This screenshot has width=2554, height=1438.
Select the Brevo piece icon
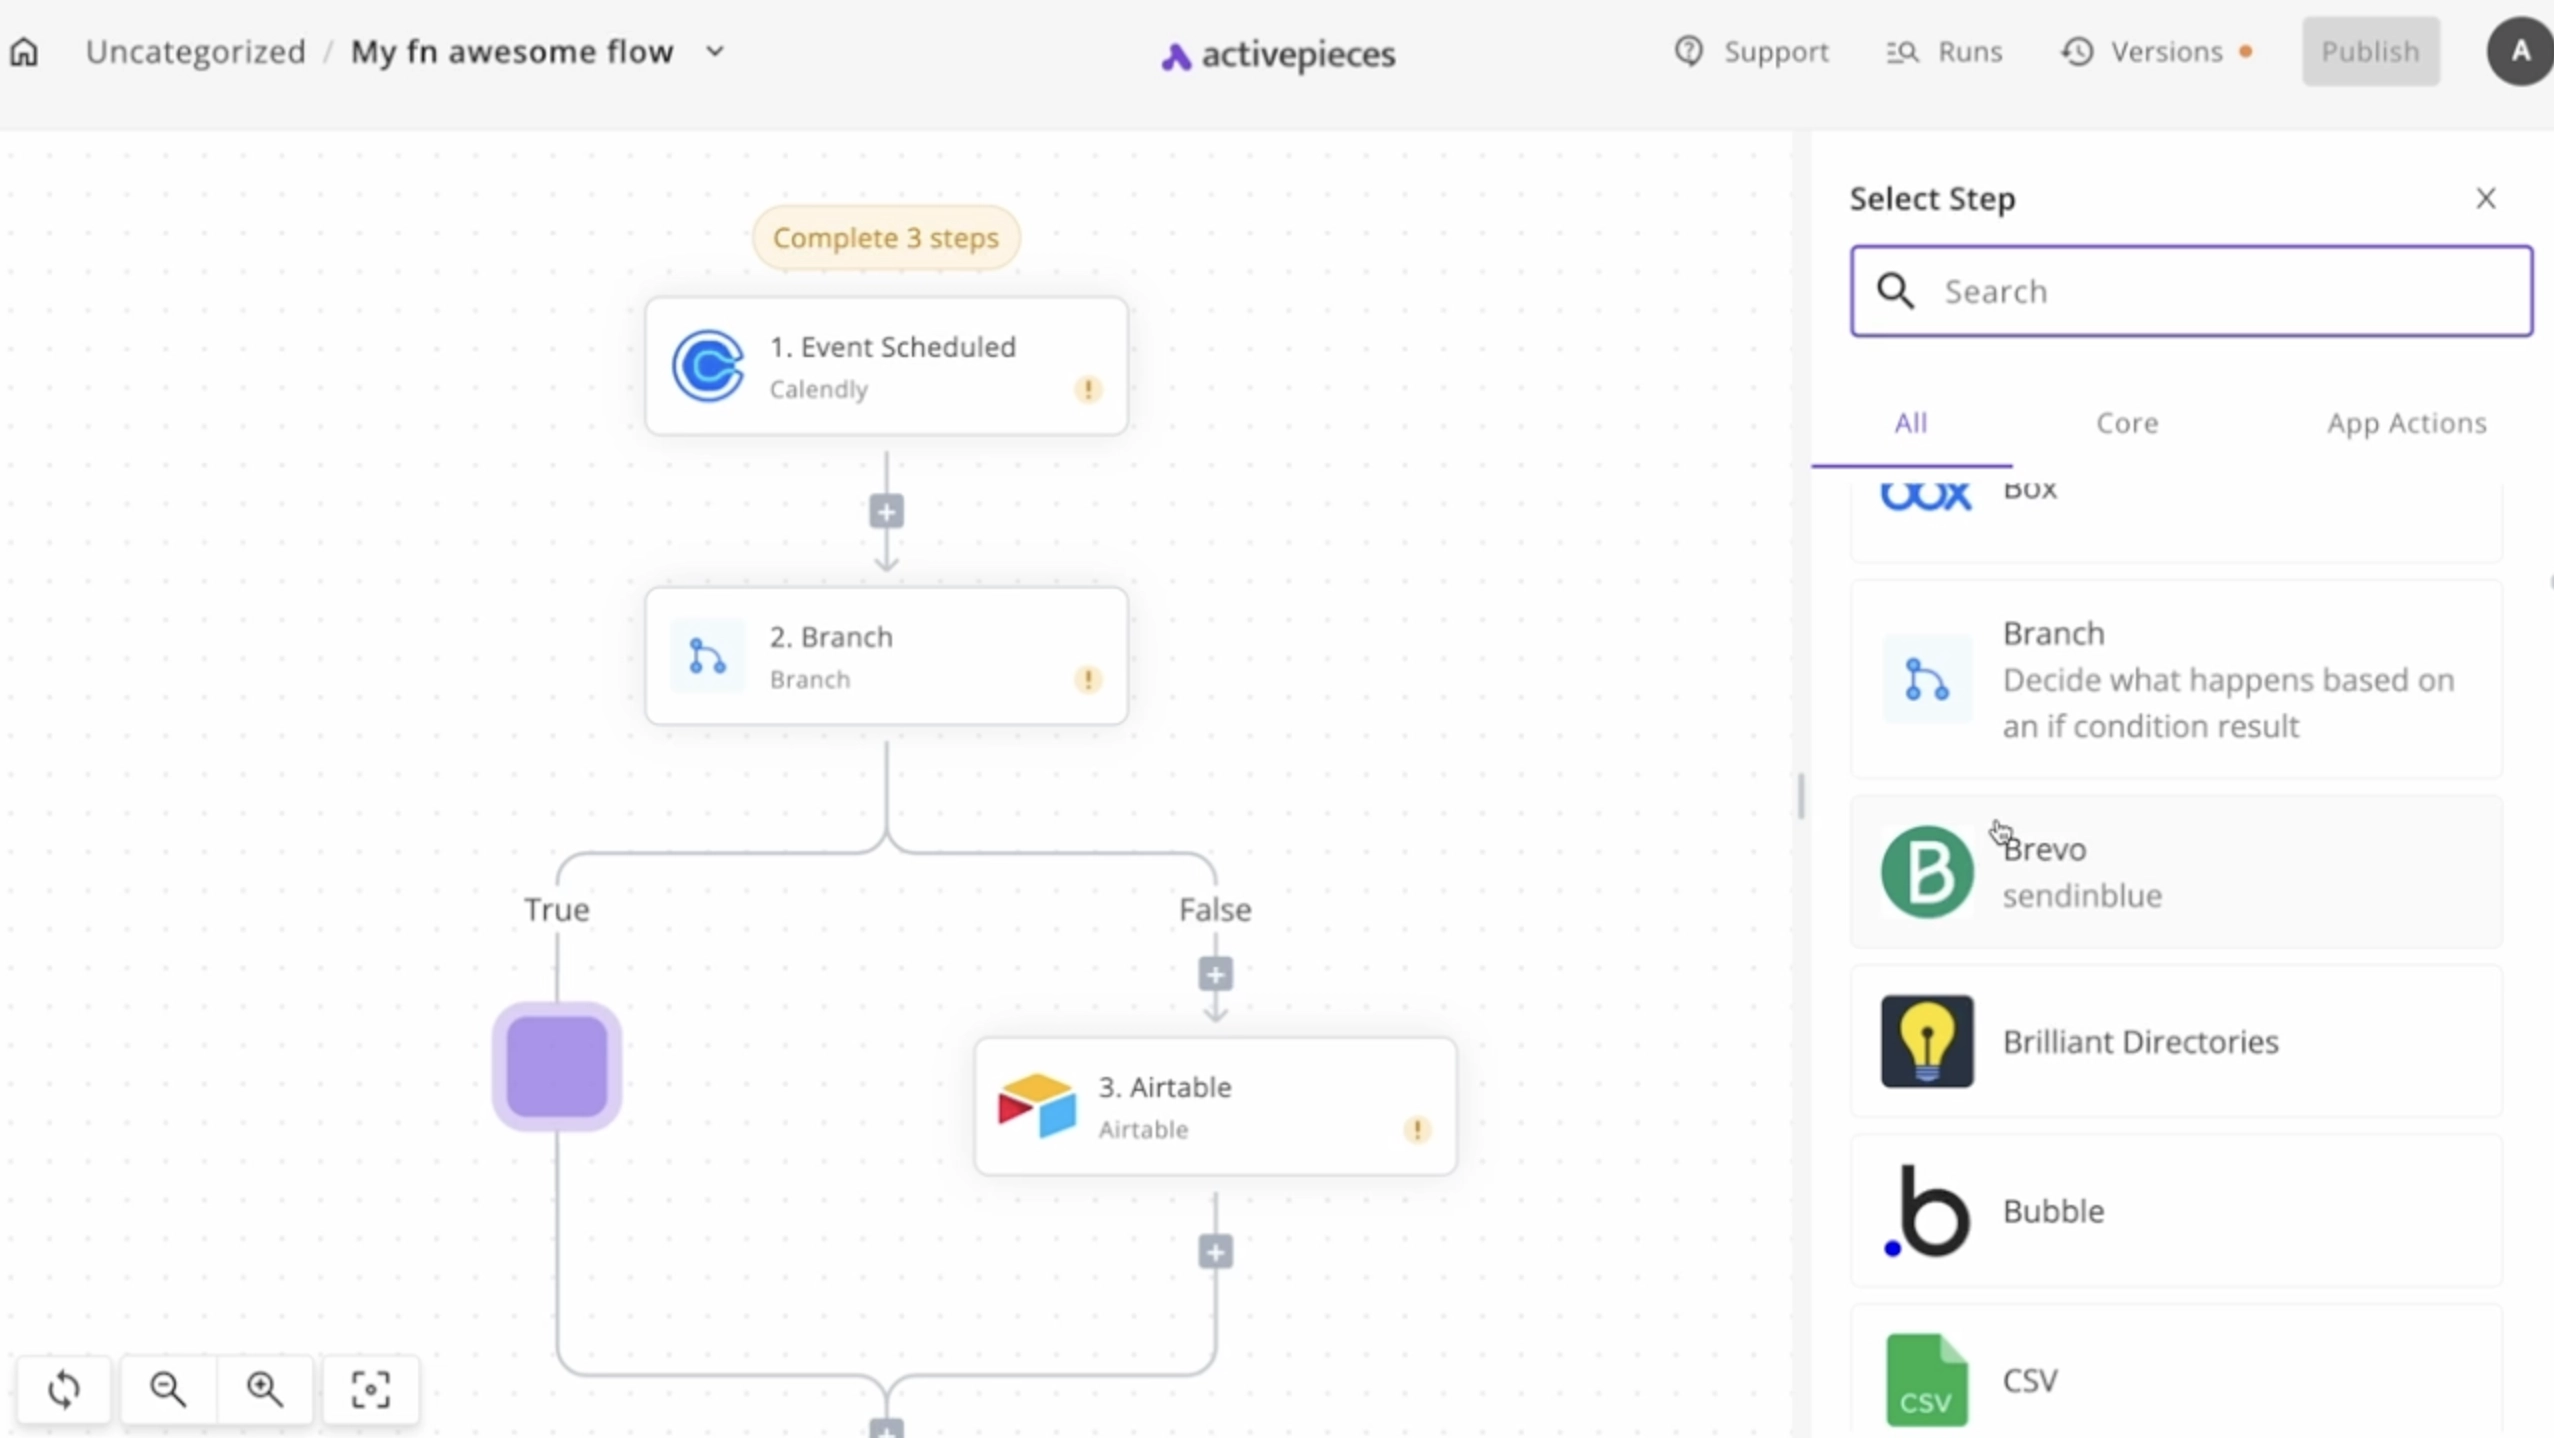click(x=1926, y=871)
